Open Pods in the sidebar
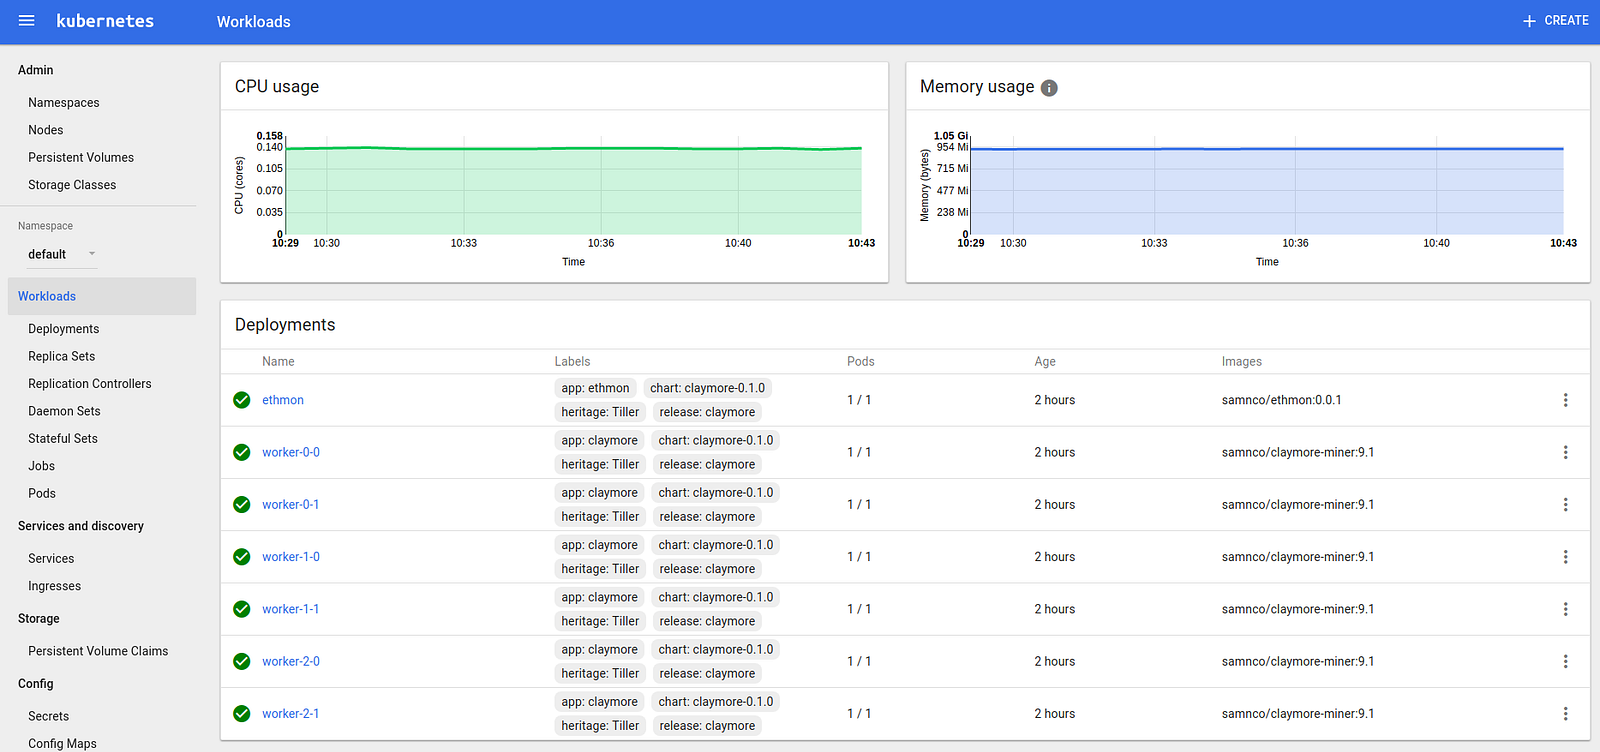Image resolution: width=1600 pixels, height=752 pixels. click(x=42, y=494)
